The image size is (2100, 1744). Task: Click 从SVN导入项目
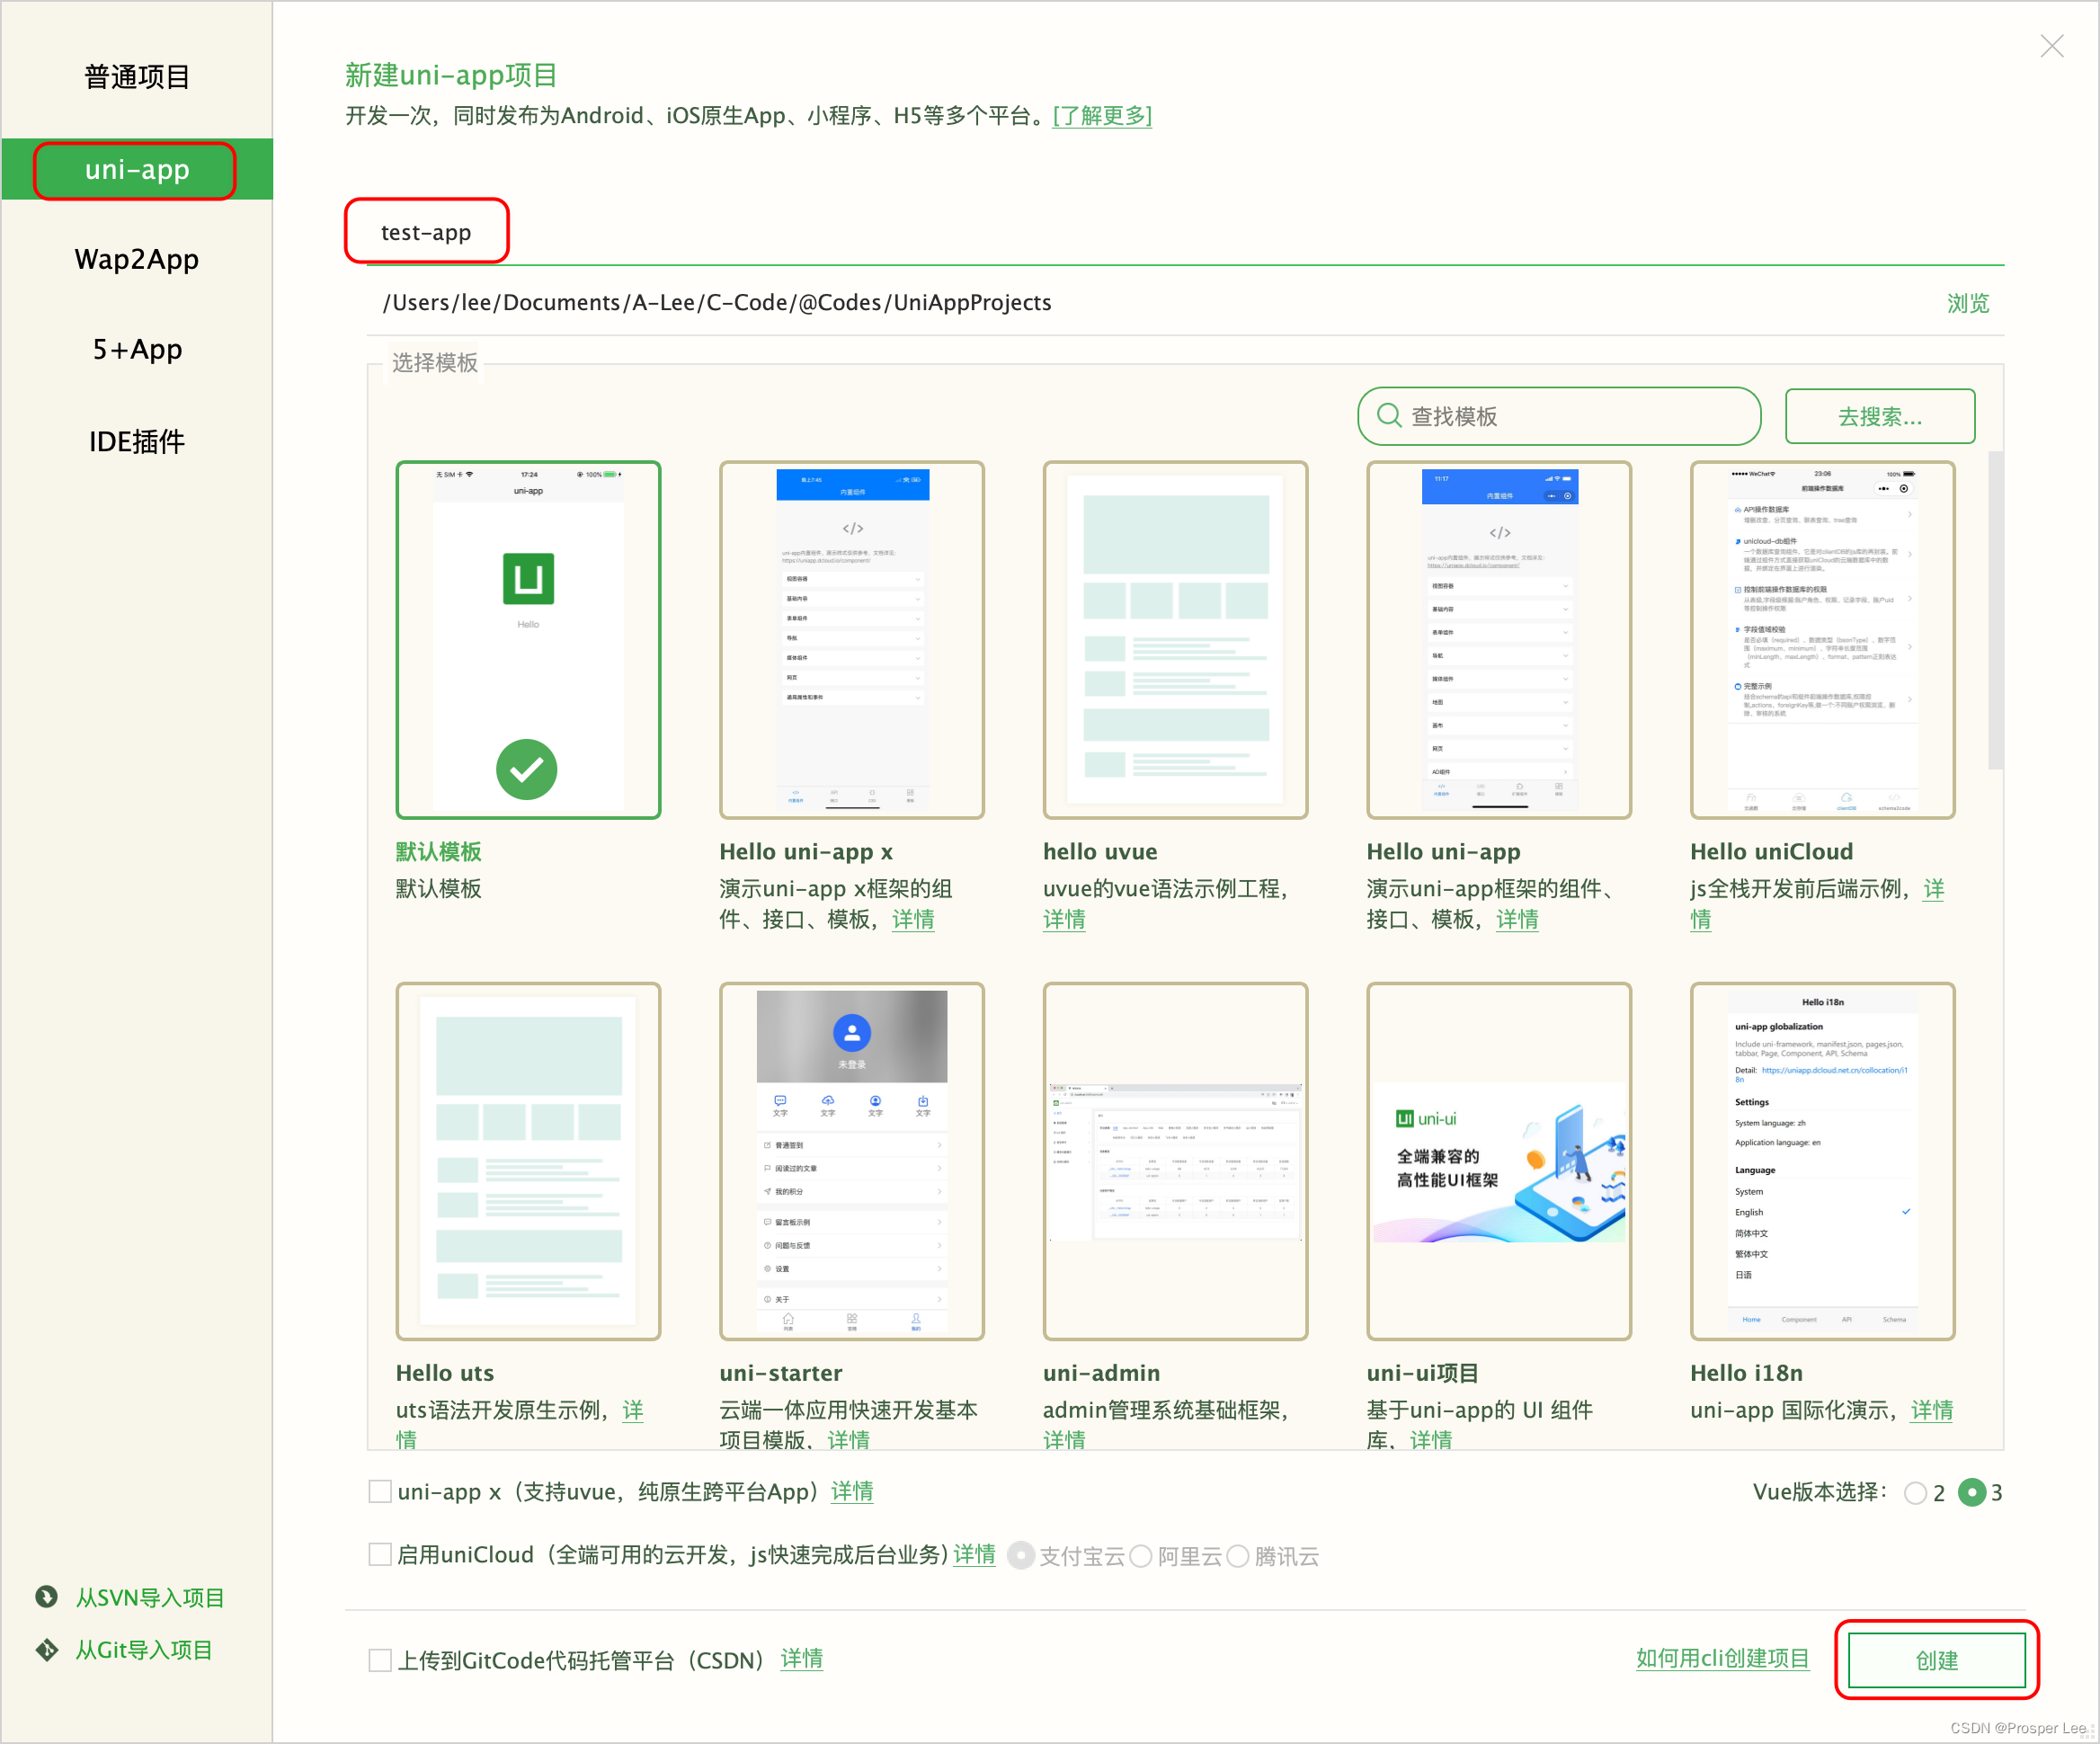tap(150, 1598)
